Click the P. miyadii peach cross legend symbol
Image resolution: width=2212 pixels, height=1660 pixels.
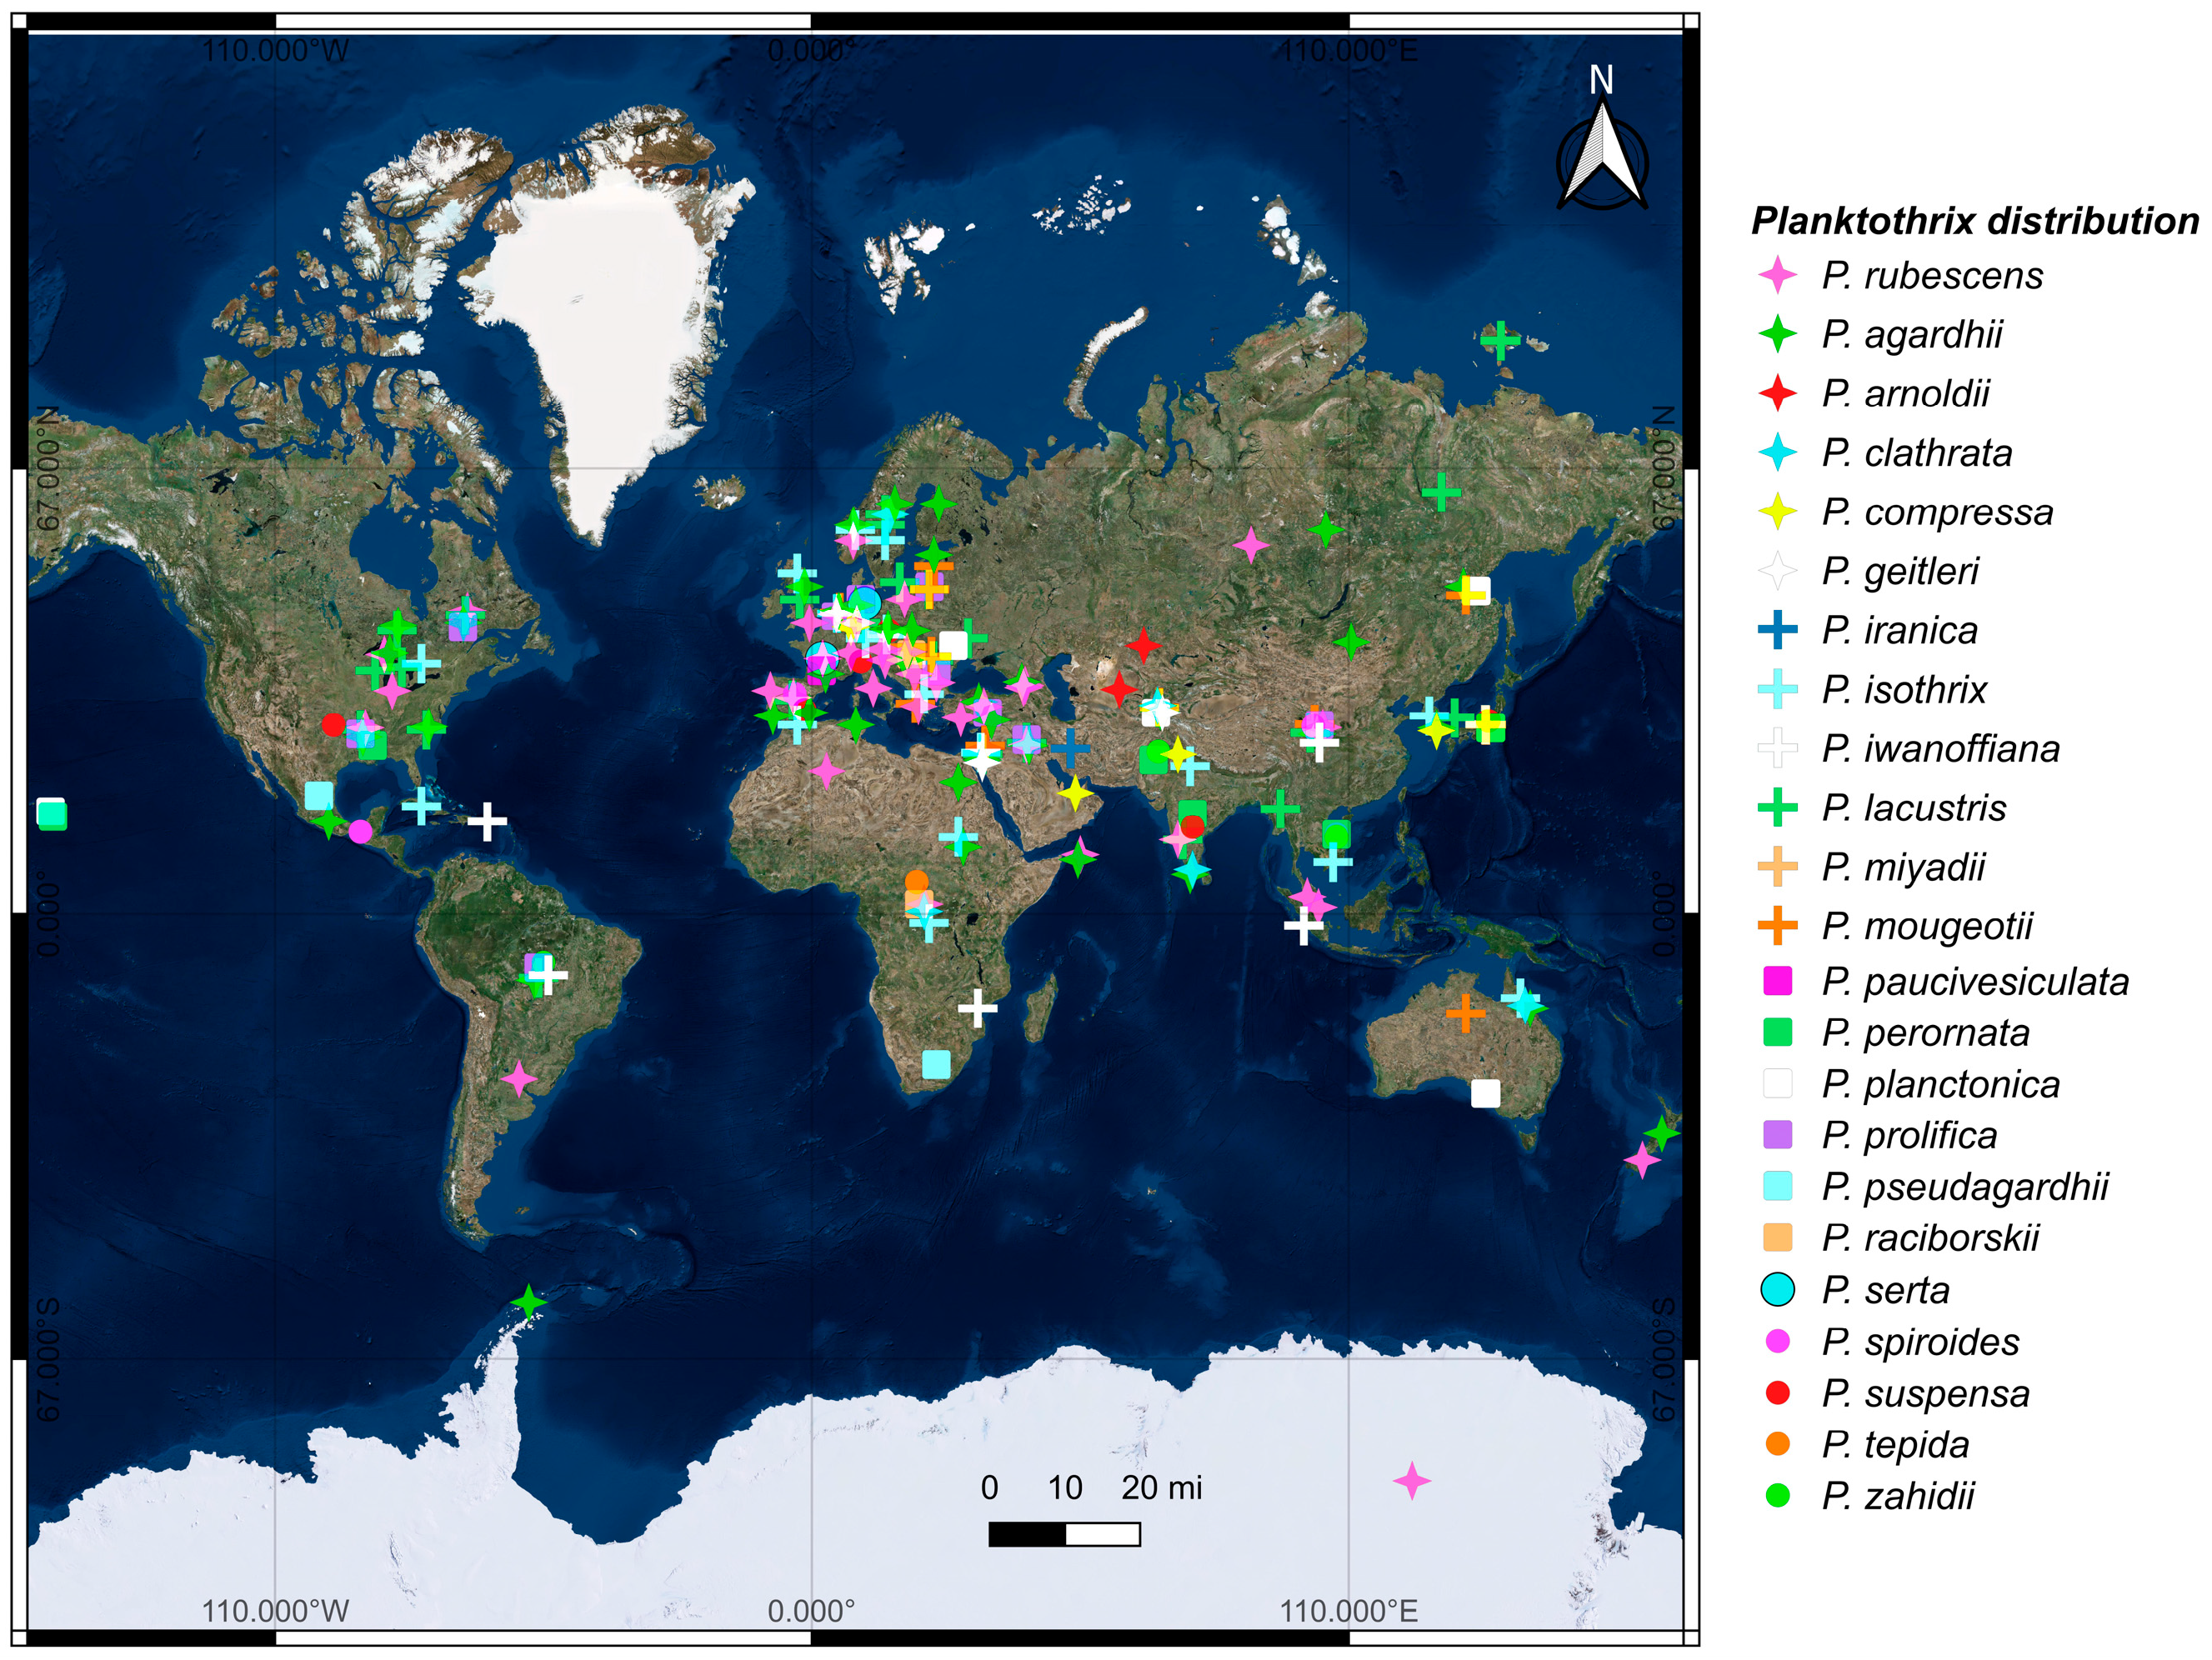click(1777, 866)
